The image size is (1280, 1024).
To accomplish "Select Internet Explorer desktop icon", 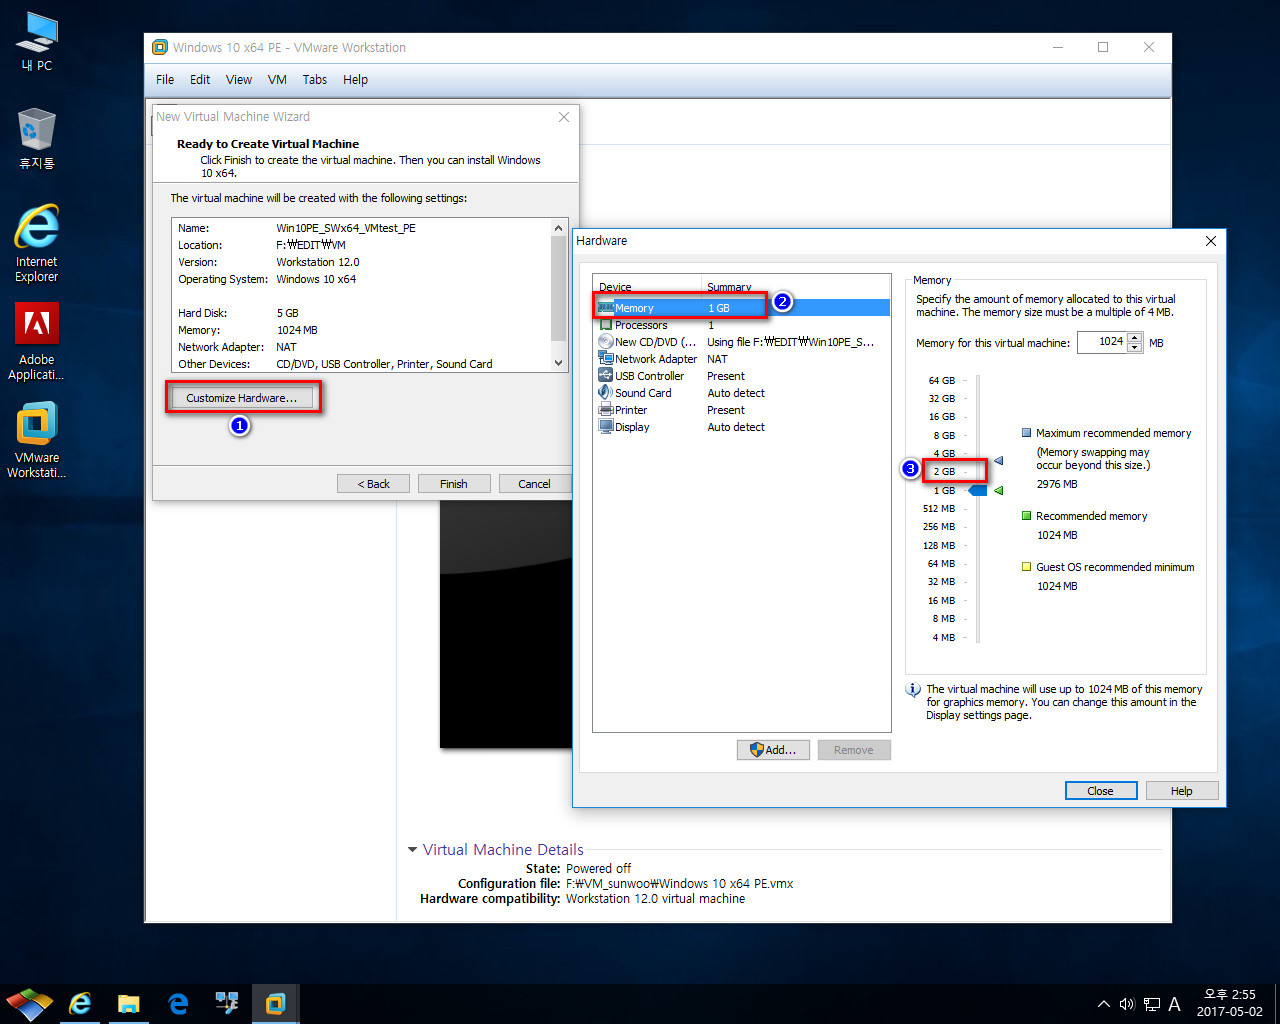I will tap(37, 243).
